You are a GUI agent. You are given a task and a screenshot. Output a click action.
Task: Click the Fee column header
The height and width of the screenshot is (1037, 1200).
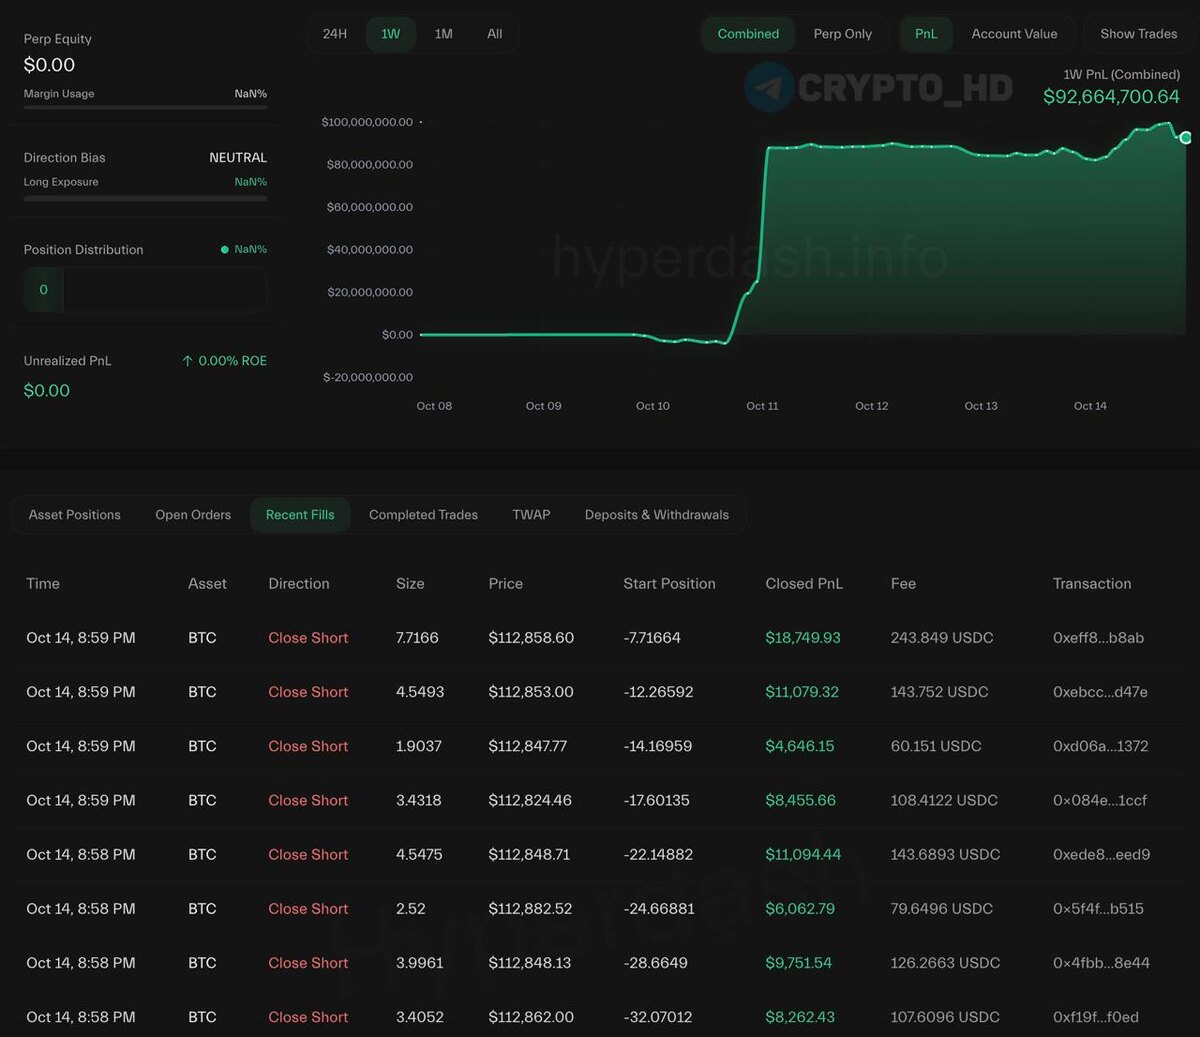tap(903, 584)
